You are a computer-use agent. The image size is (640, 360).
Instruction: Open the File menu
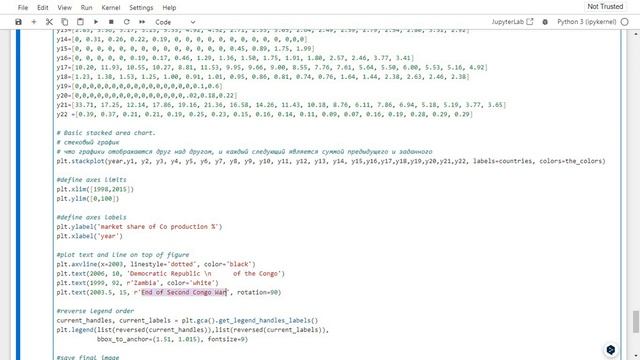pyautogui.click(x=23, y=7)
